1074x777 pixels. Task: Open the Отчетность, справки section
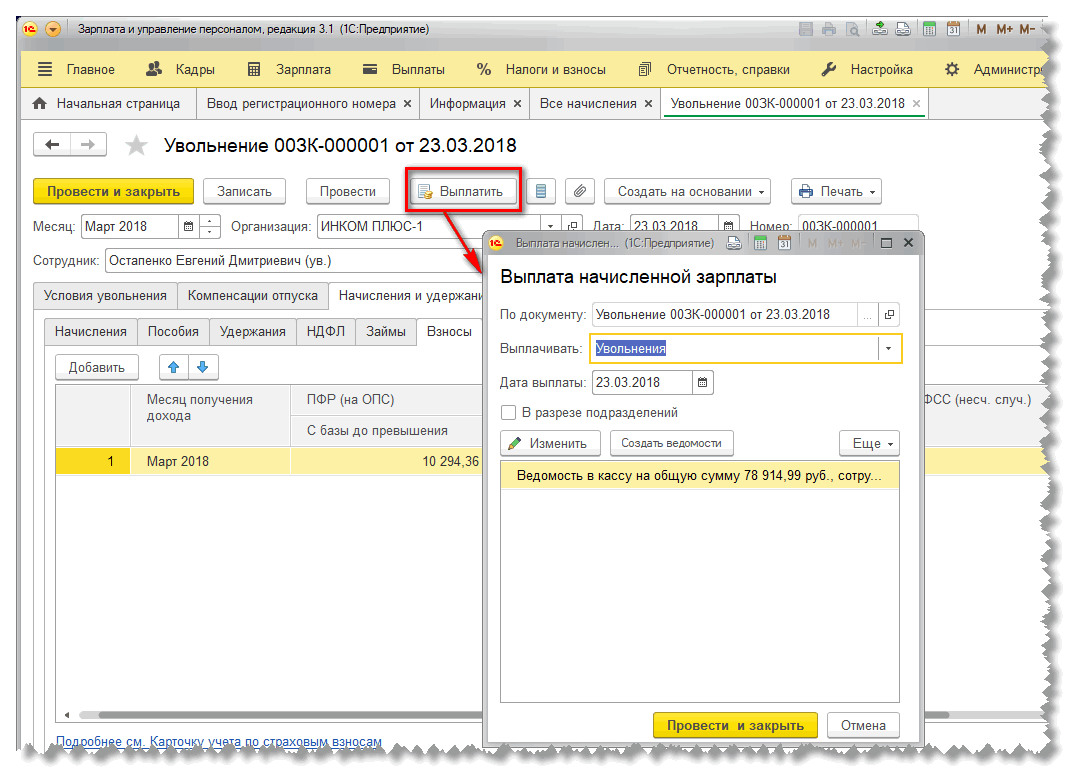[x=714, y=69]
